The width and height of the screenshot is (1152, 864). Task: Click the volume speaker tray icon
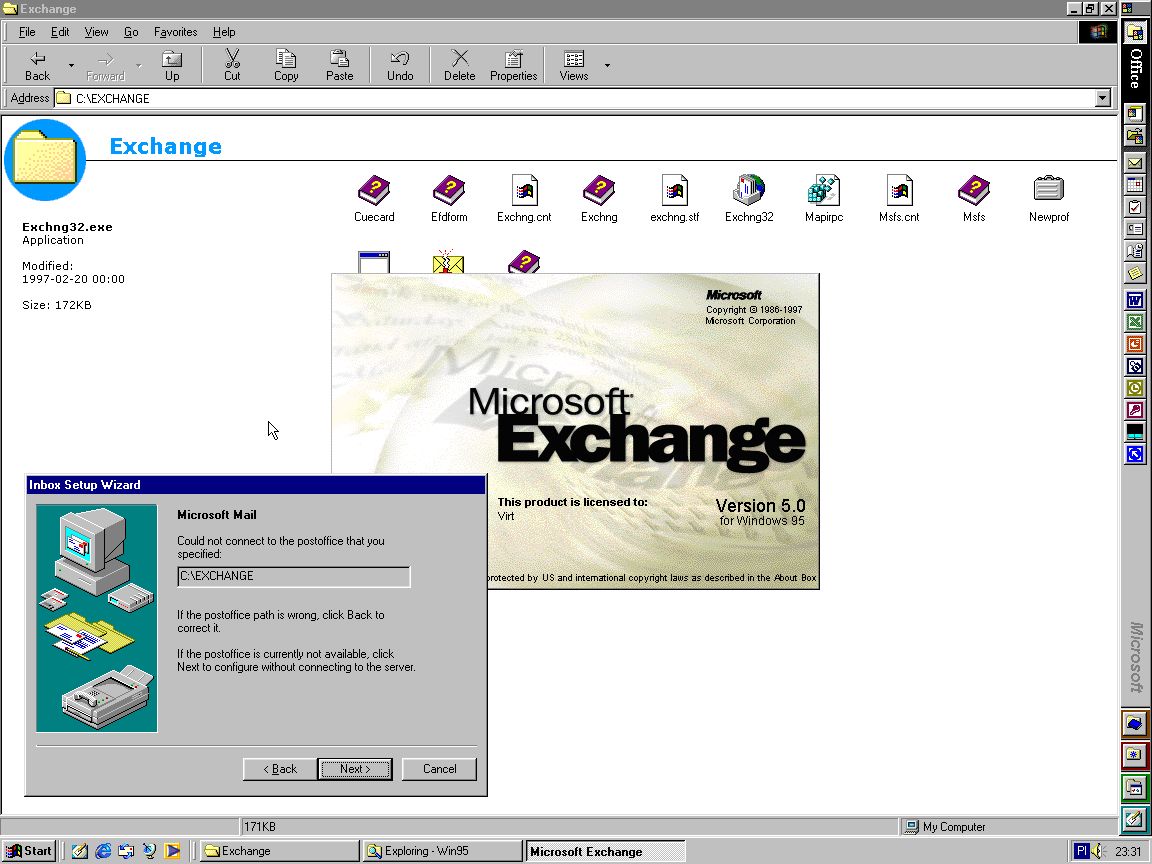click(x=1098, y=851)
